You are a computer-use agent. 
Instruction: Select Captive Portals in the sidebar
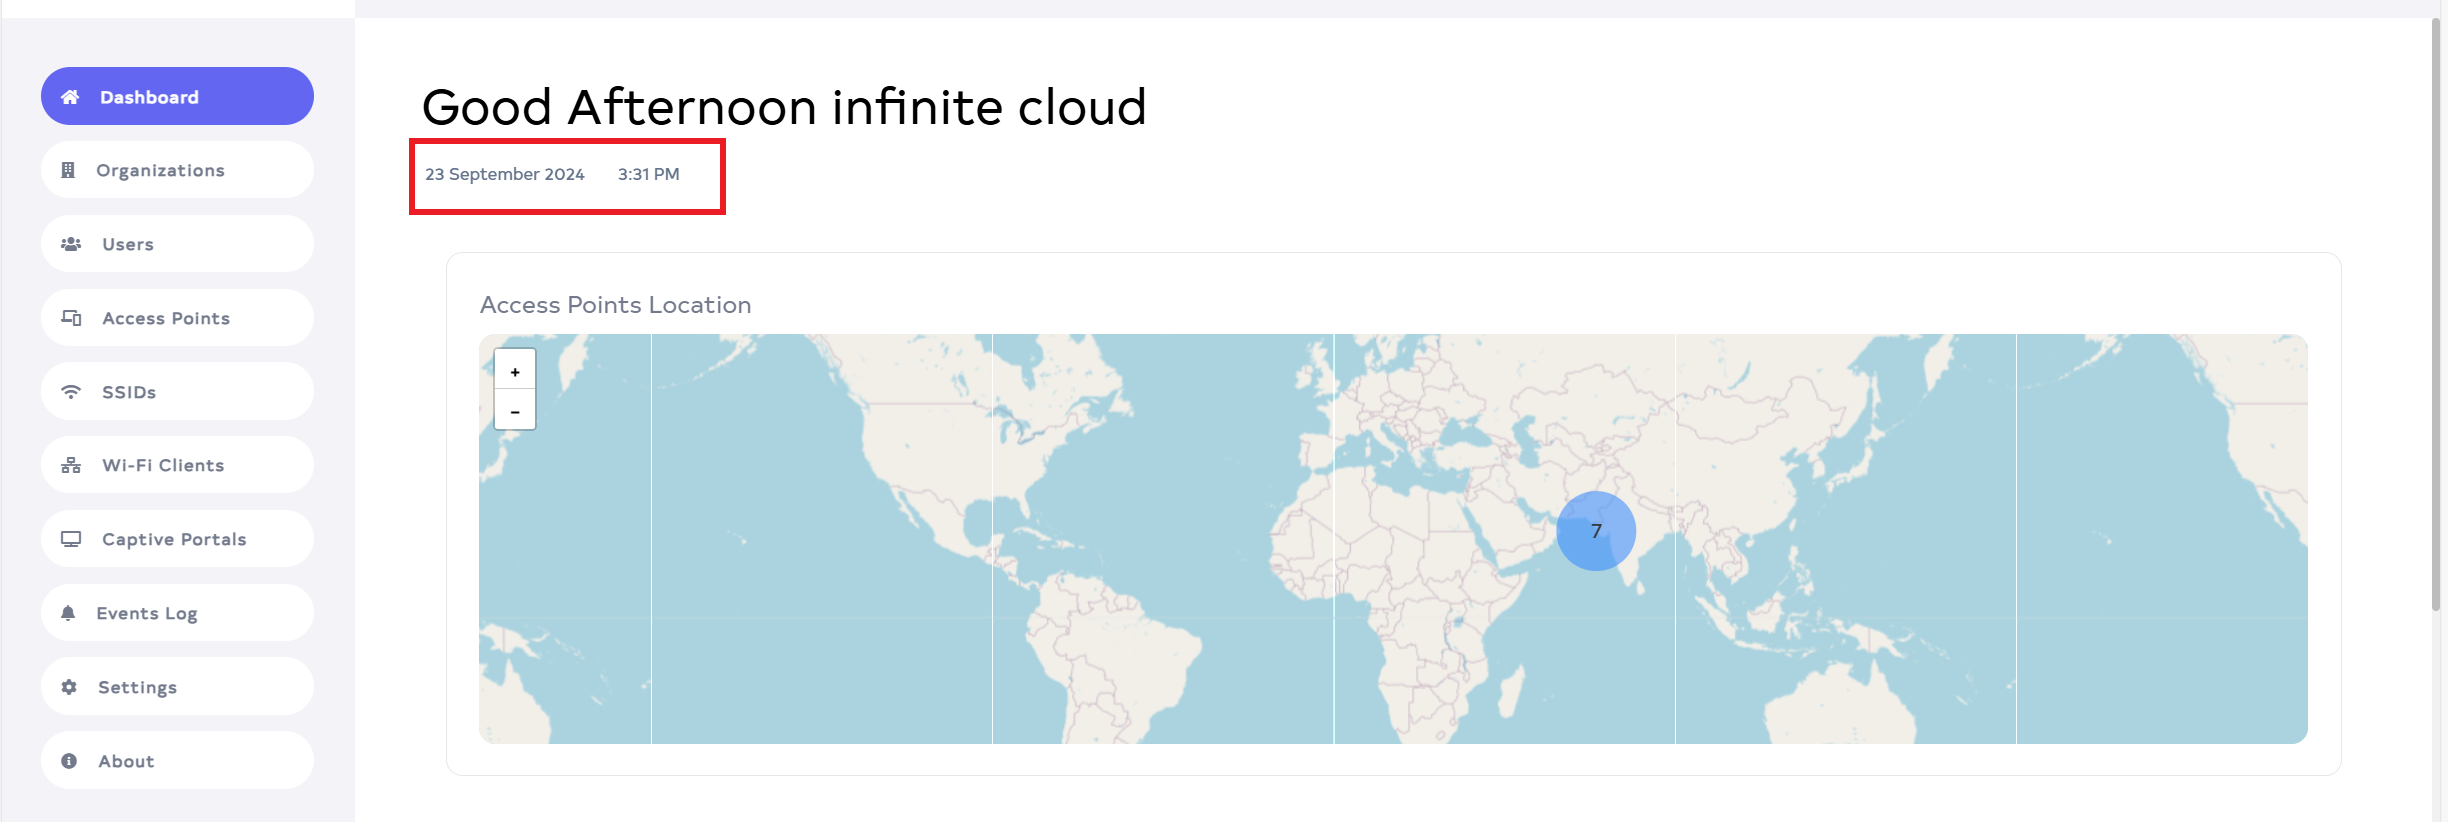coord(174,539)
